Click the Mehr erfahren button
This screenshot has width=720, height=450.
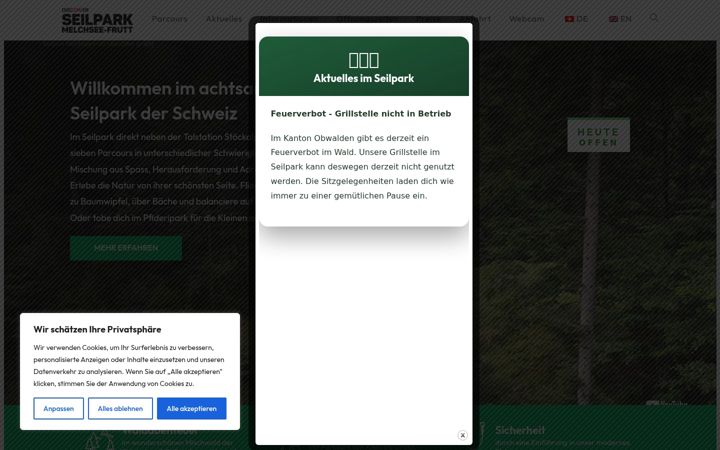pyautogui.click(x=126, y=248)
